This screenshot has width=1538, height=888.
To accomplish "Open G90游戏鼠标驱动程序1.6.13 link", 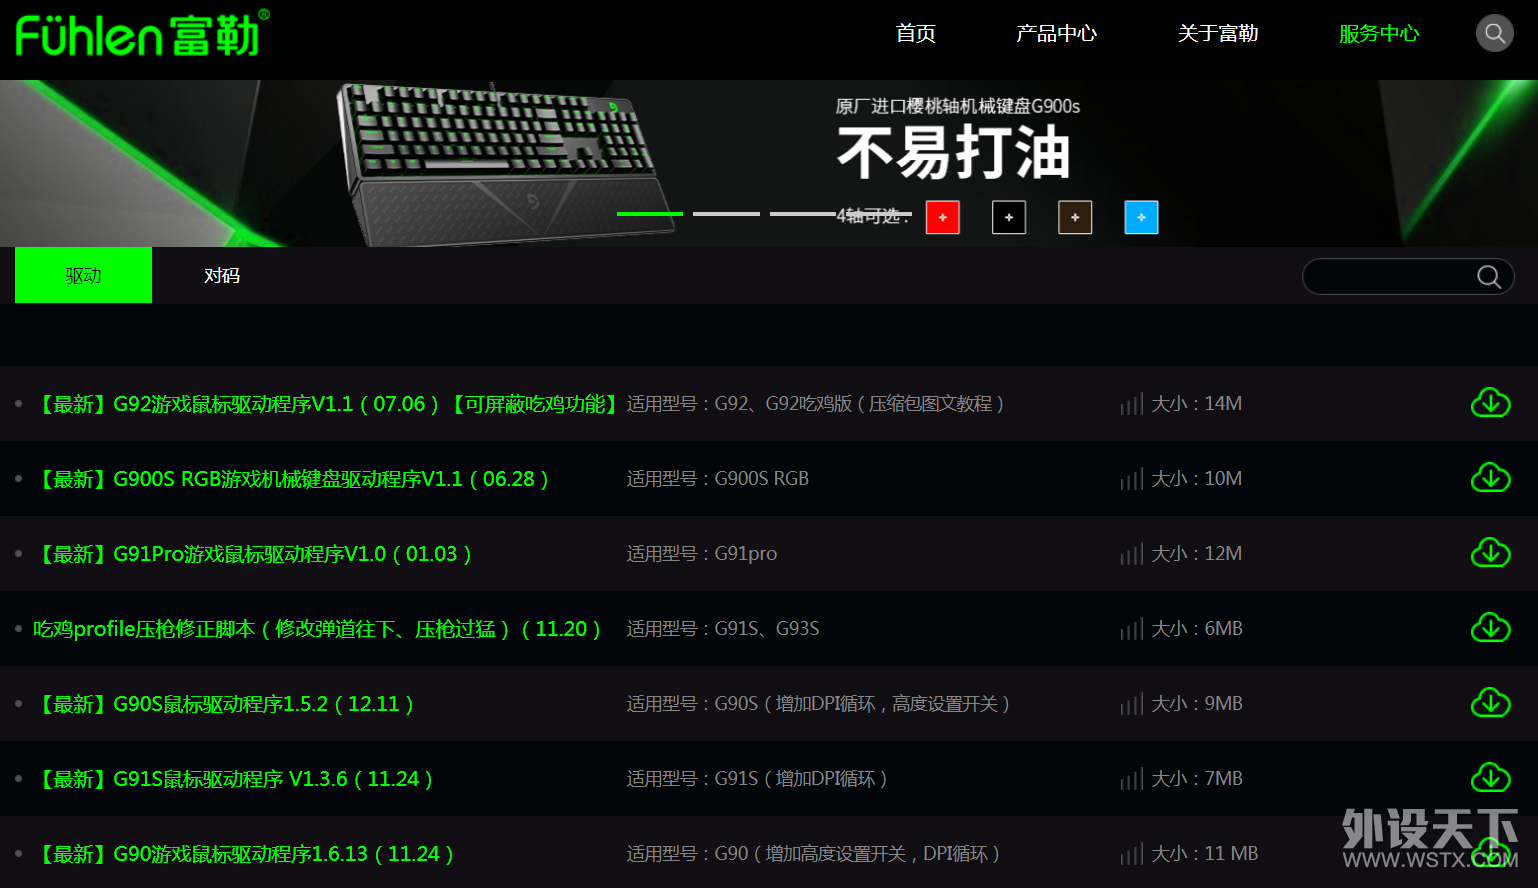I will coord(244,854).
